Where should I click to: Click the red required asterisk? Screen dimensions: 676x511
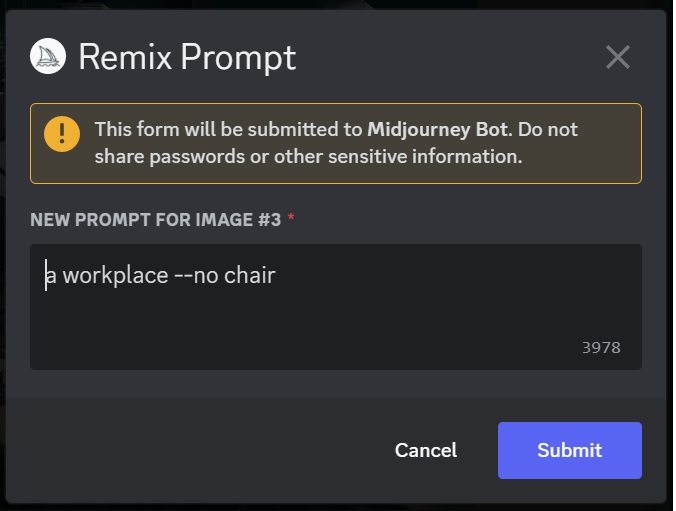pos(291,219)
